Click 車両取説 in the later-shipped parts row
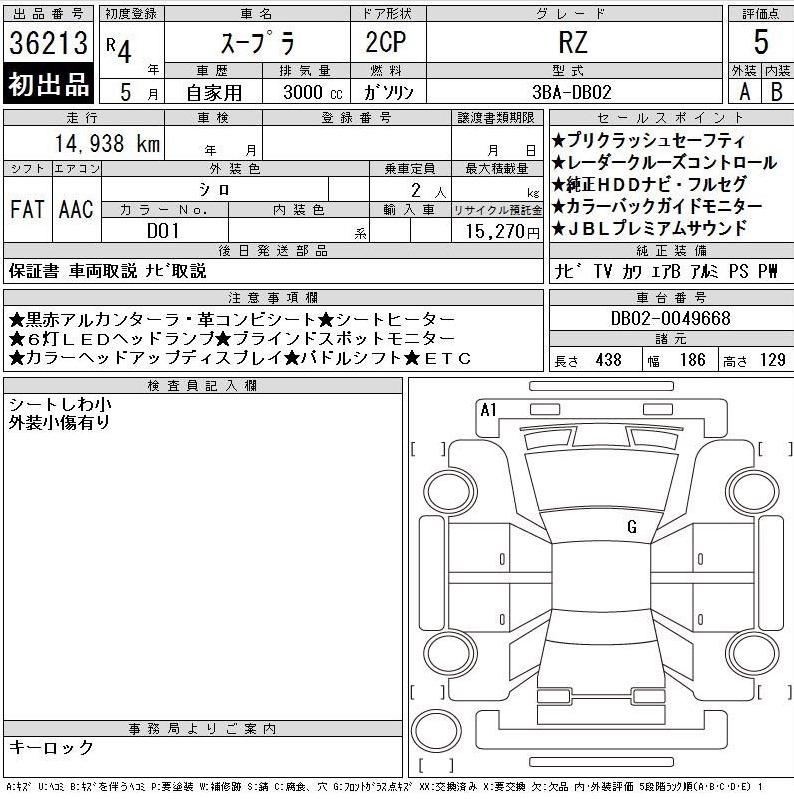This screenshot has height=799, width=794. pyautogui.click(x=103, y=271)
